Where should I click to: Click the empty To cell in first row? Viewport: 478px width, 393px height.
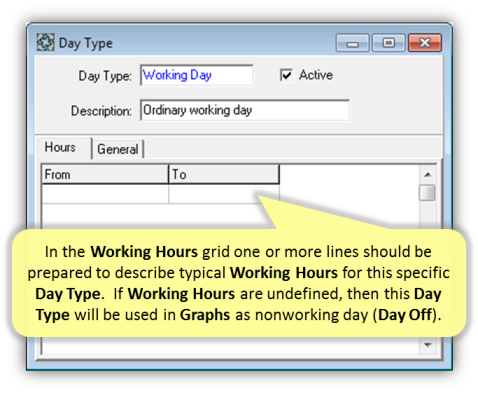coord(224,194)
